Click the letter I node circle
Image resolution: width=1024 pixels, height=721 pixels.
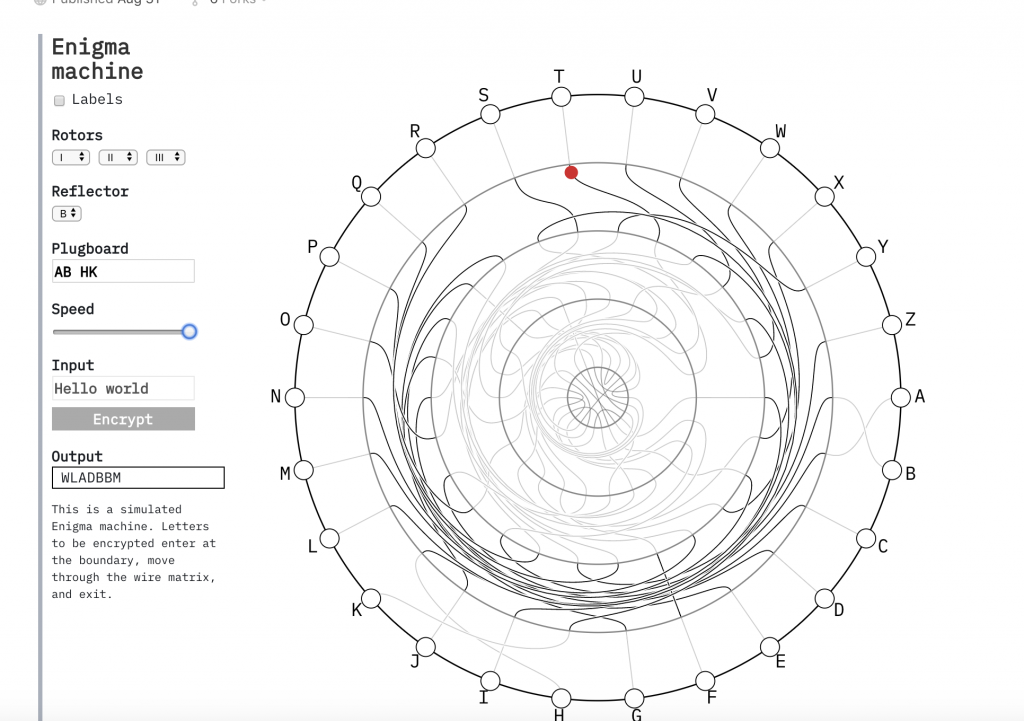(x=490, y=681)
